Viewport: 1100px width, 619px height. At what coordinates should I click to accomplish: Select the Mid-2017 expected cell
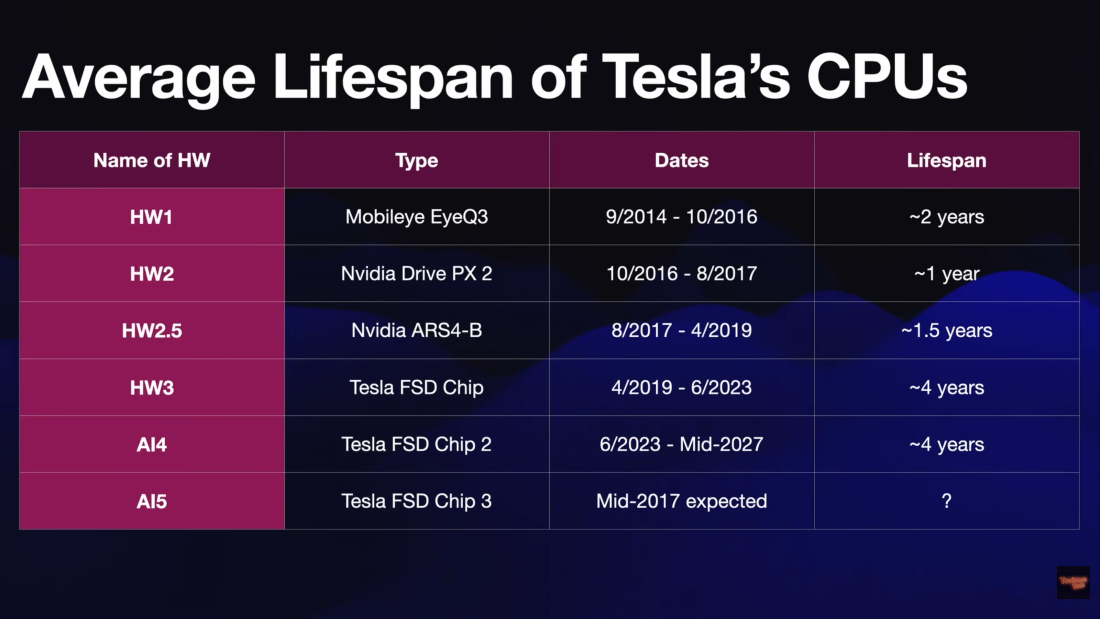681,501
